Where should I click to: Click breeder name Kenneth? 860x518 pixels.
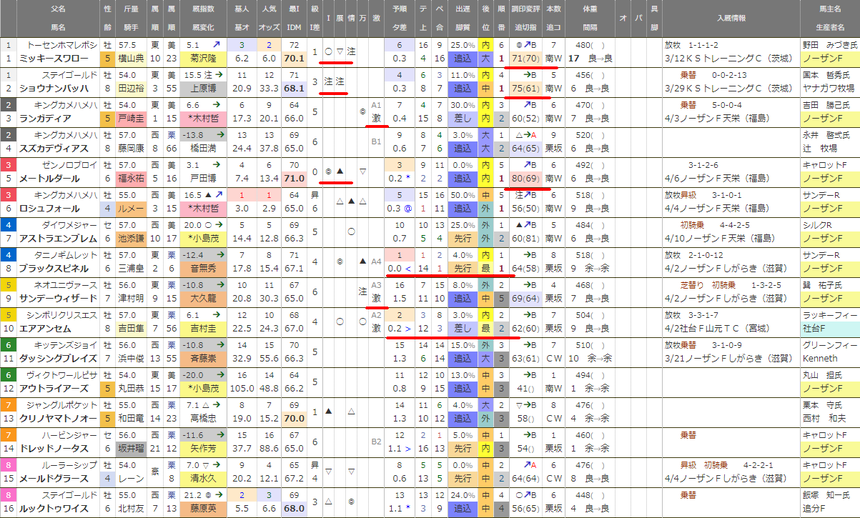[820, 358]
